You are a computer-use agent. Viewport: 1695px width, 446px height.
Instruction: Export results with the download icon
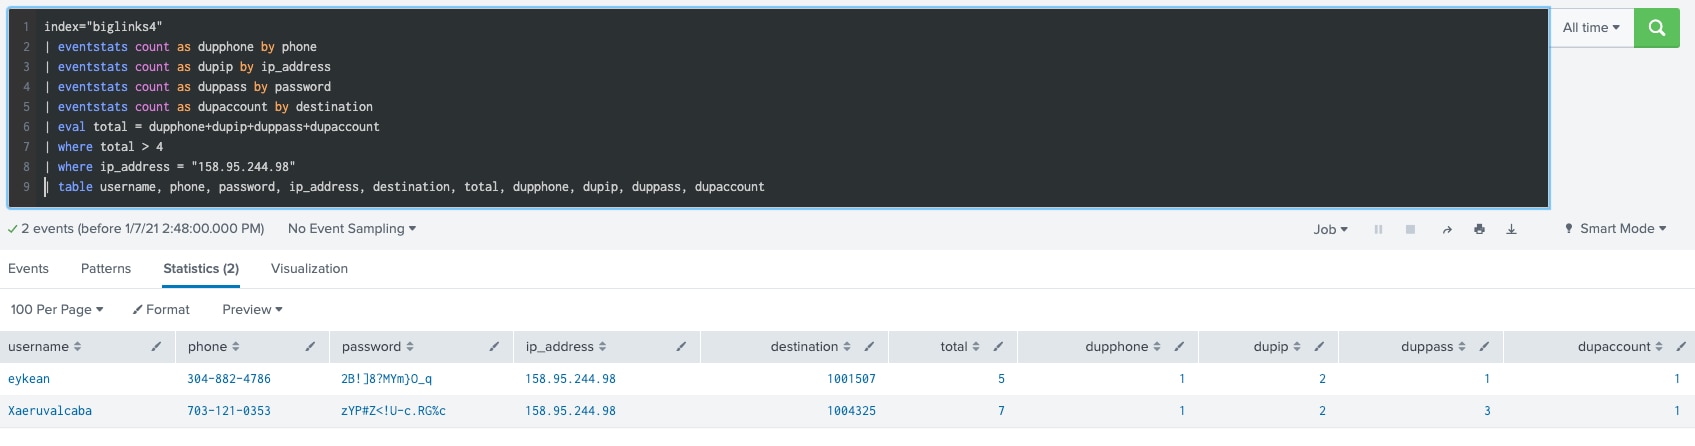point(1511,229)
